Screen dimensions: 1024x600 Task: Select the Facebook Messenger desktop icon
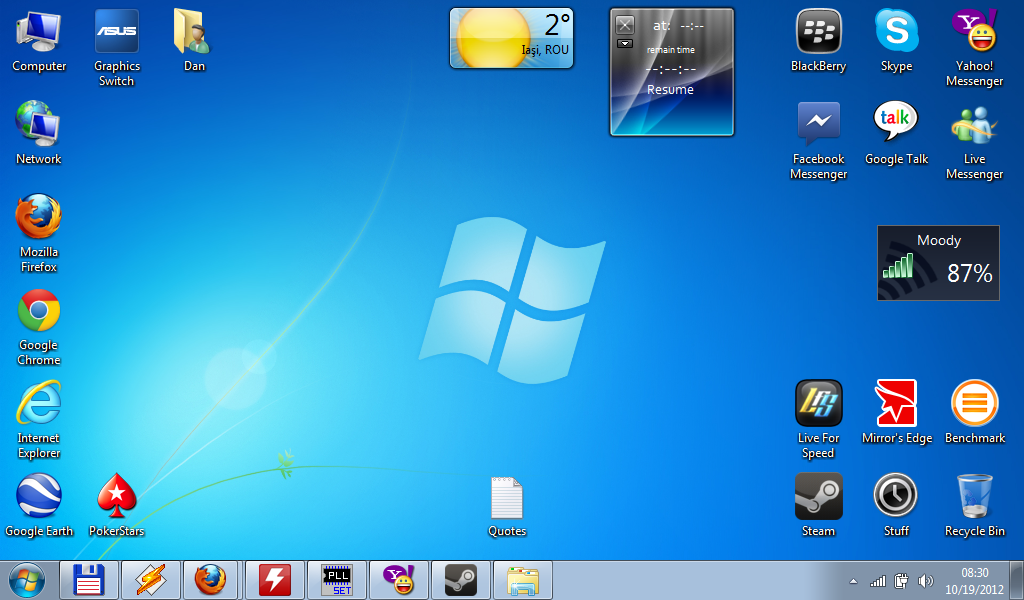[818, 140]
